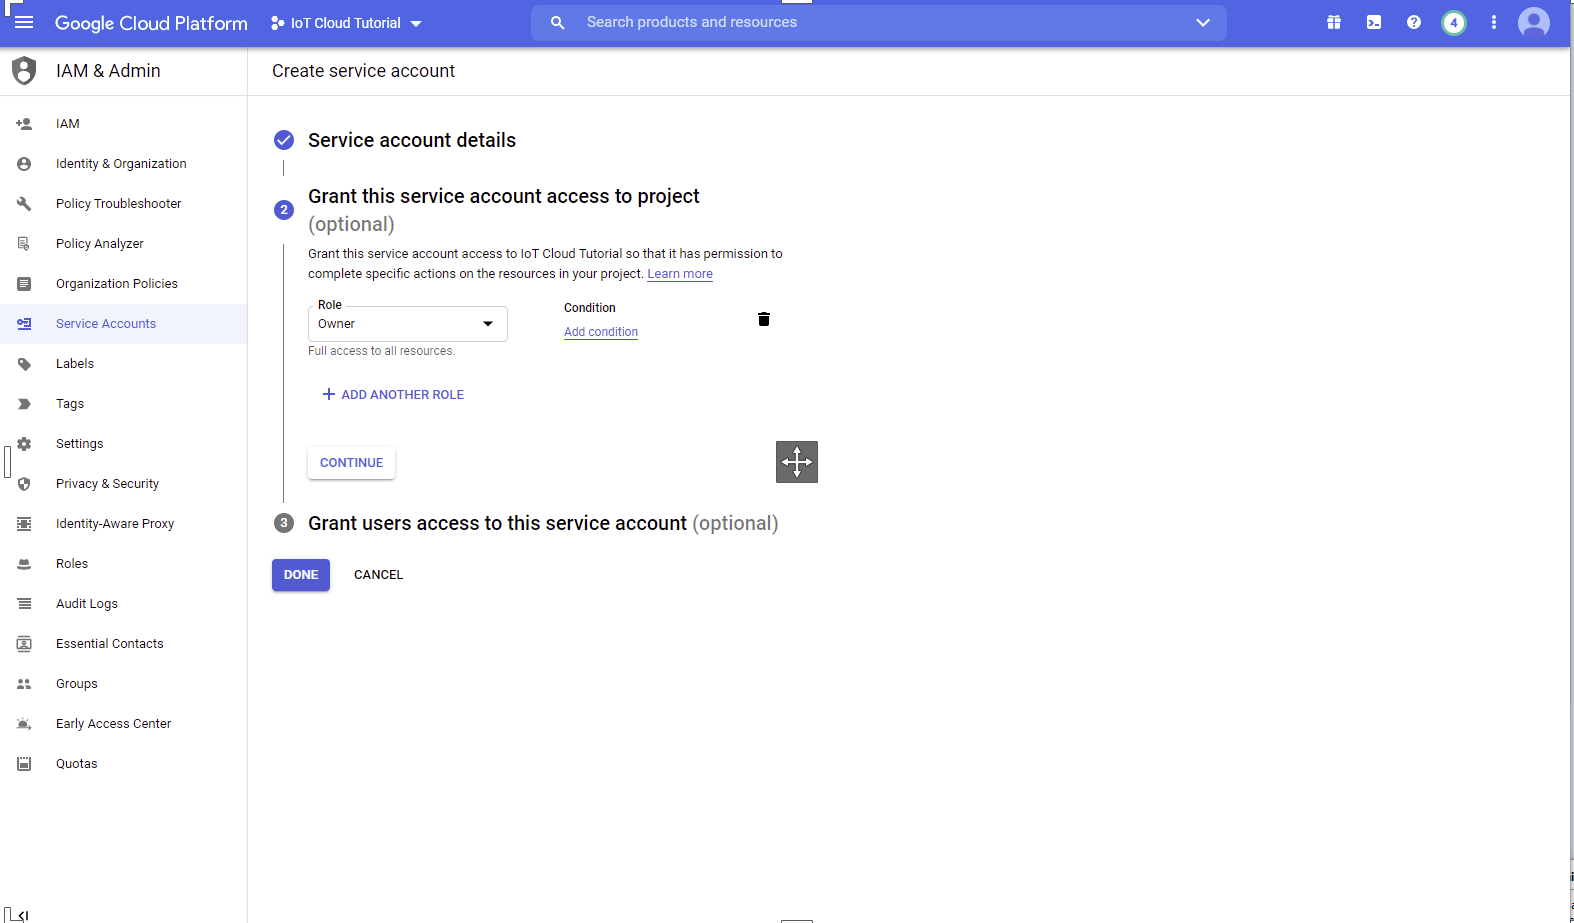Click 'Full access to all resources.' text
This screenshot has height=923, width=1574.
coord(381,351)
